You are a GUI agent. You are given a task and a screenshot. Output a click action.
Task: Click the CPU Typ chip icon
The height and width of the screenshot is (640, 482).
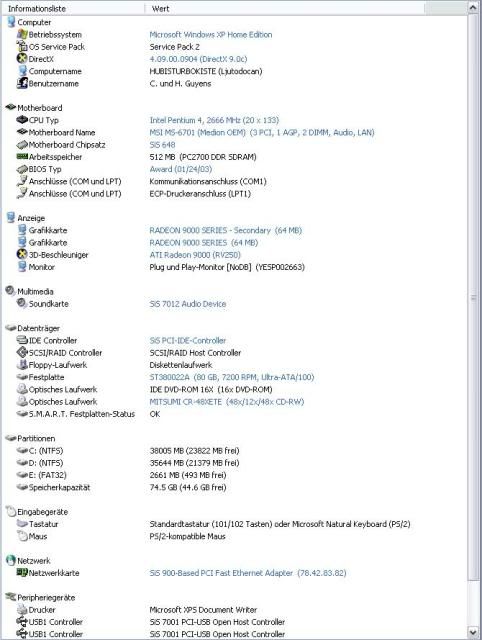click(22, 120)
